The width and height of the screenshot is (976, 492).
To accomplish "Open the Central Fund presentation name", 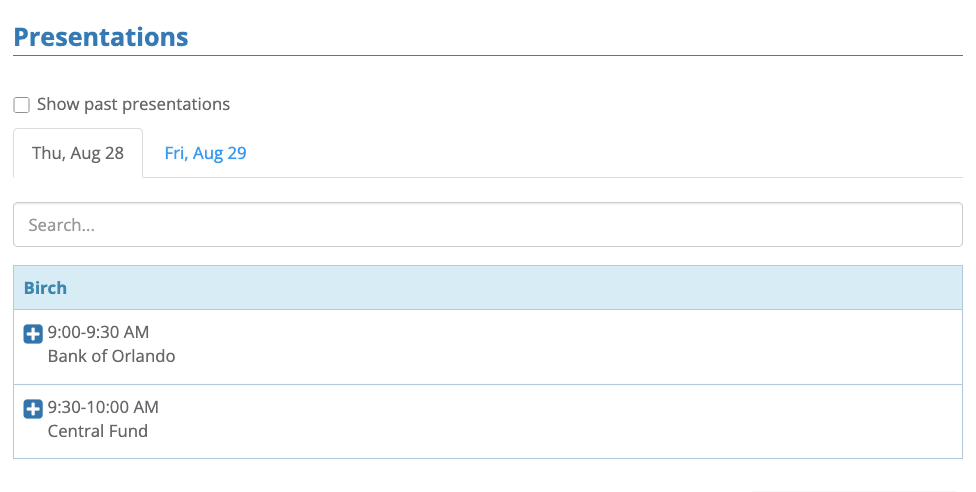I will (97, 431).
